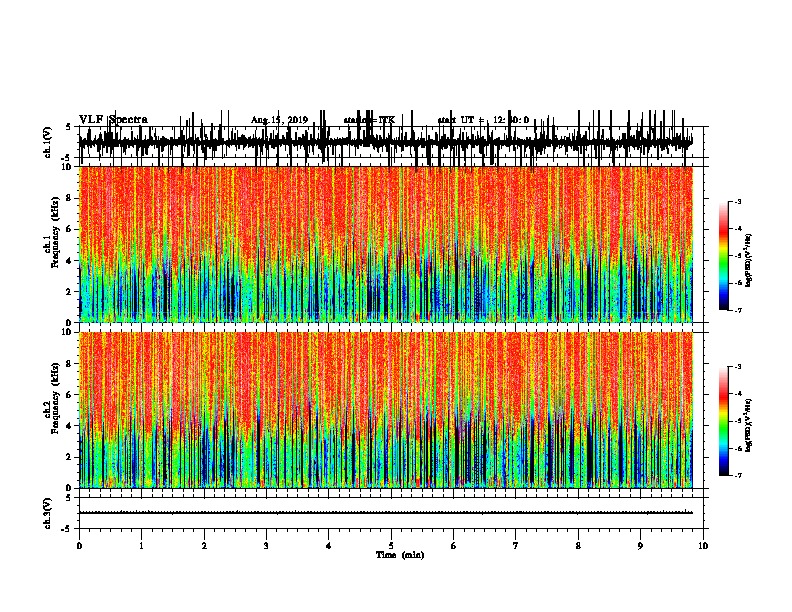The height and width of the screenshot is (612, 792).
Task: Click the time axis tick label "9"
Action: (640, 546)
